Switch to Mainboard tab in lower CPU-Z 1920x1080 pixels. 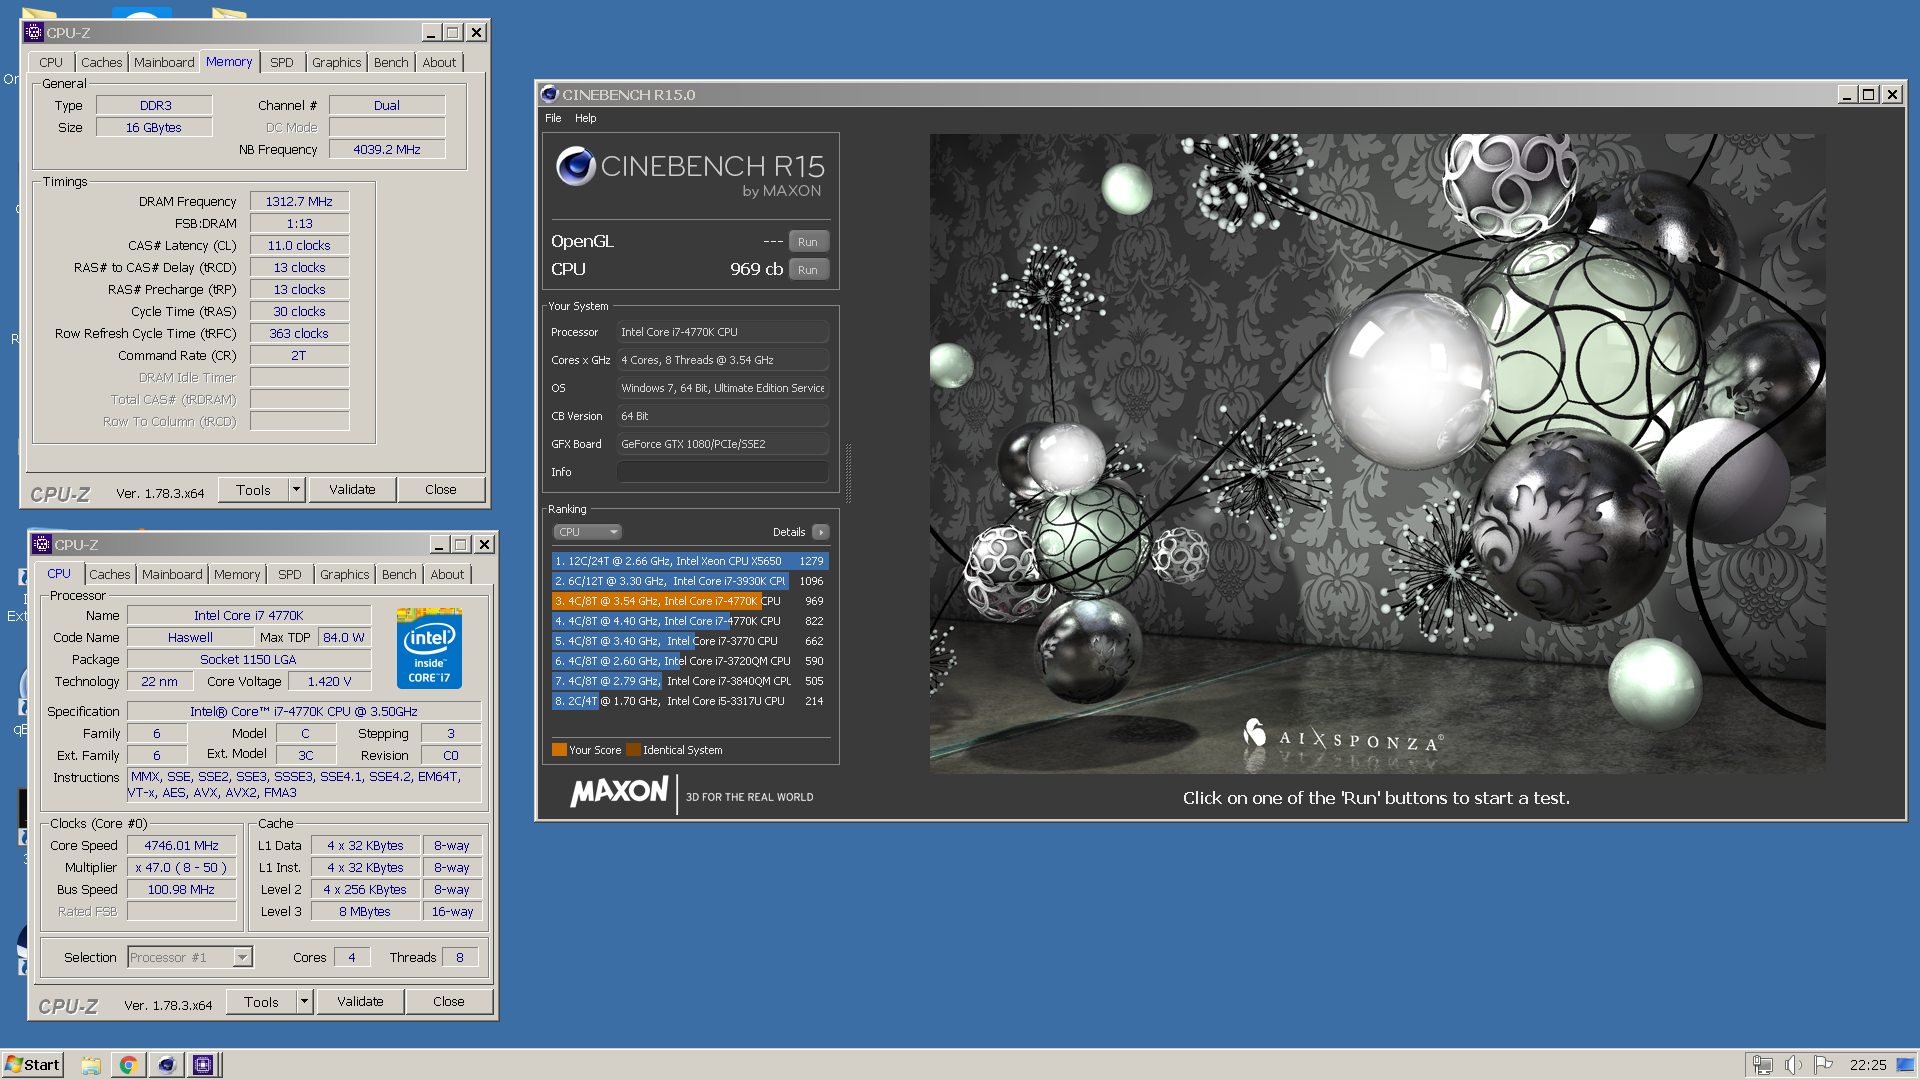pos(172,574)
